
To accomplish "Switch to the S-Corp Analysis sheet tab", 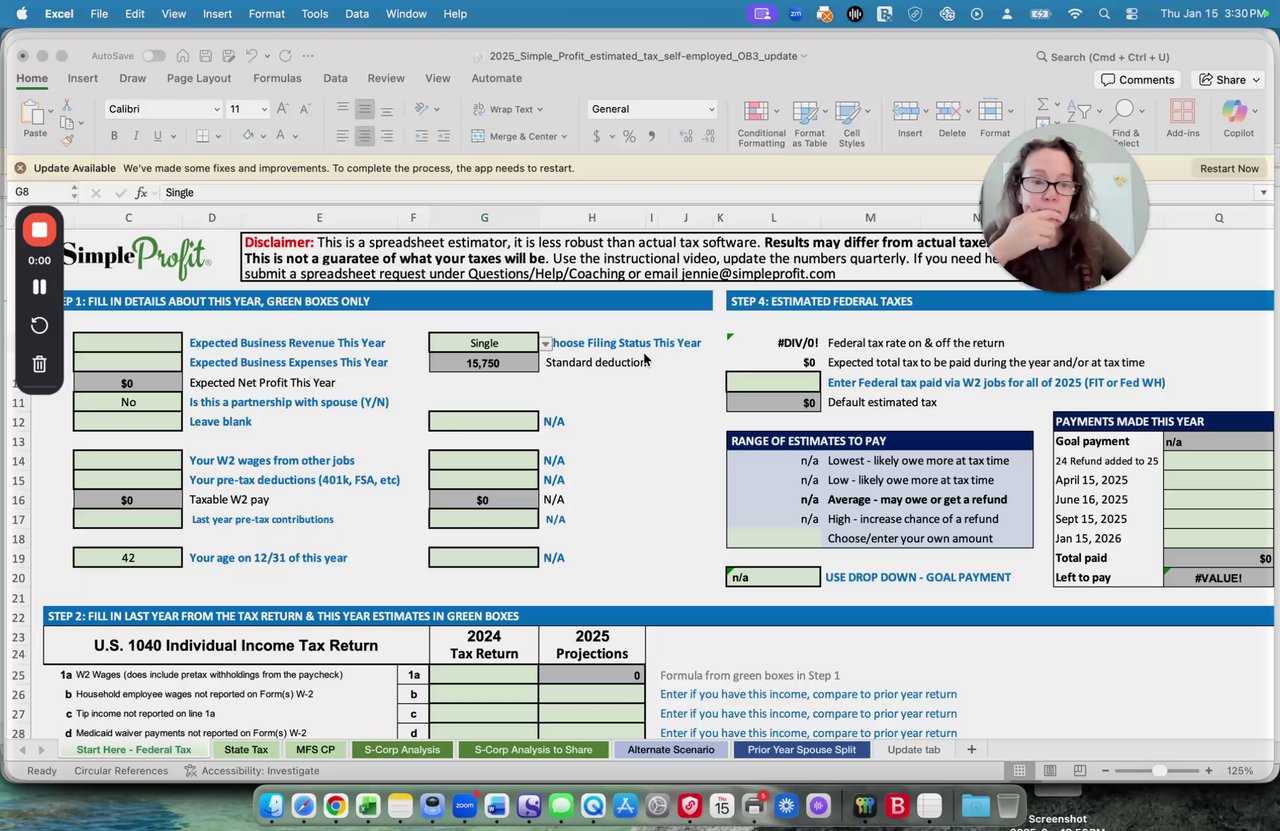I will (402, 750).
